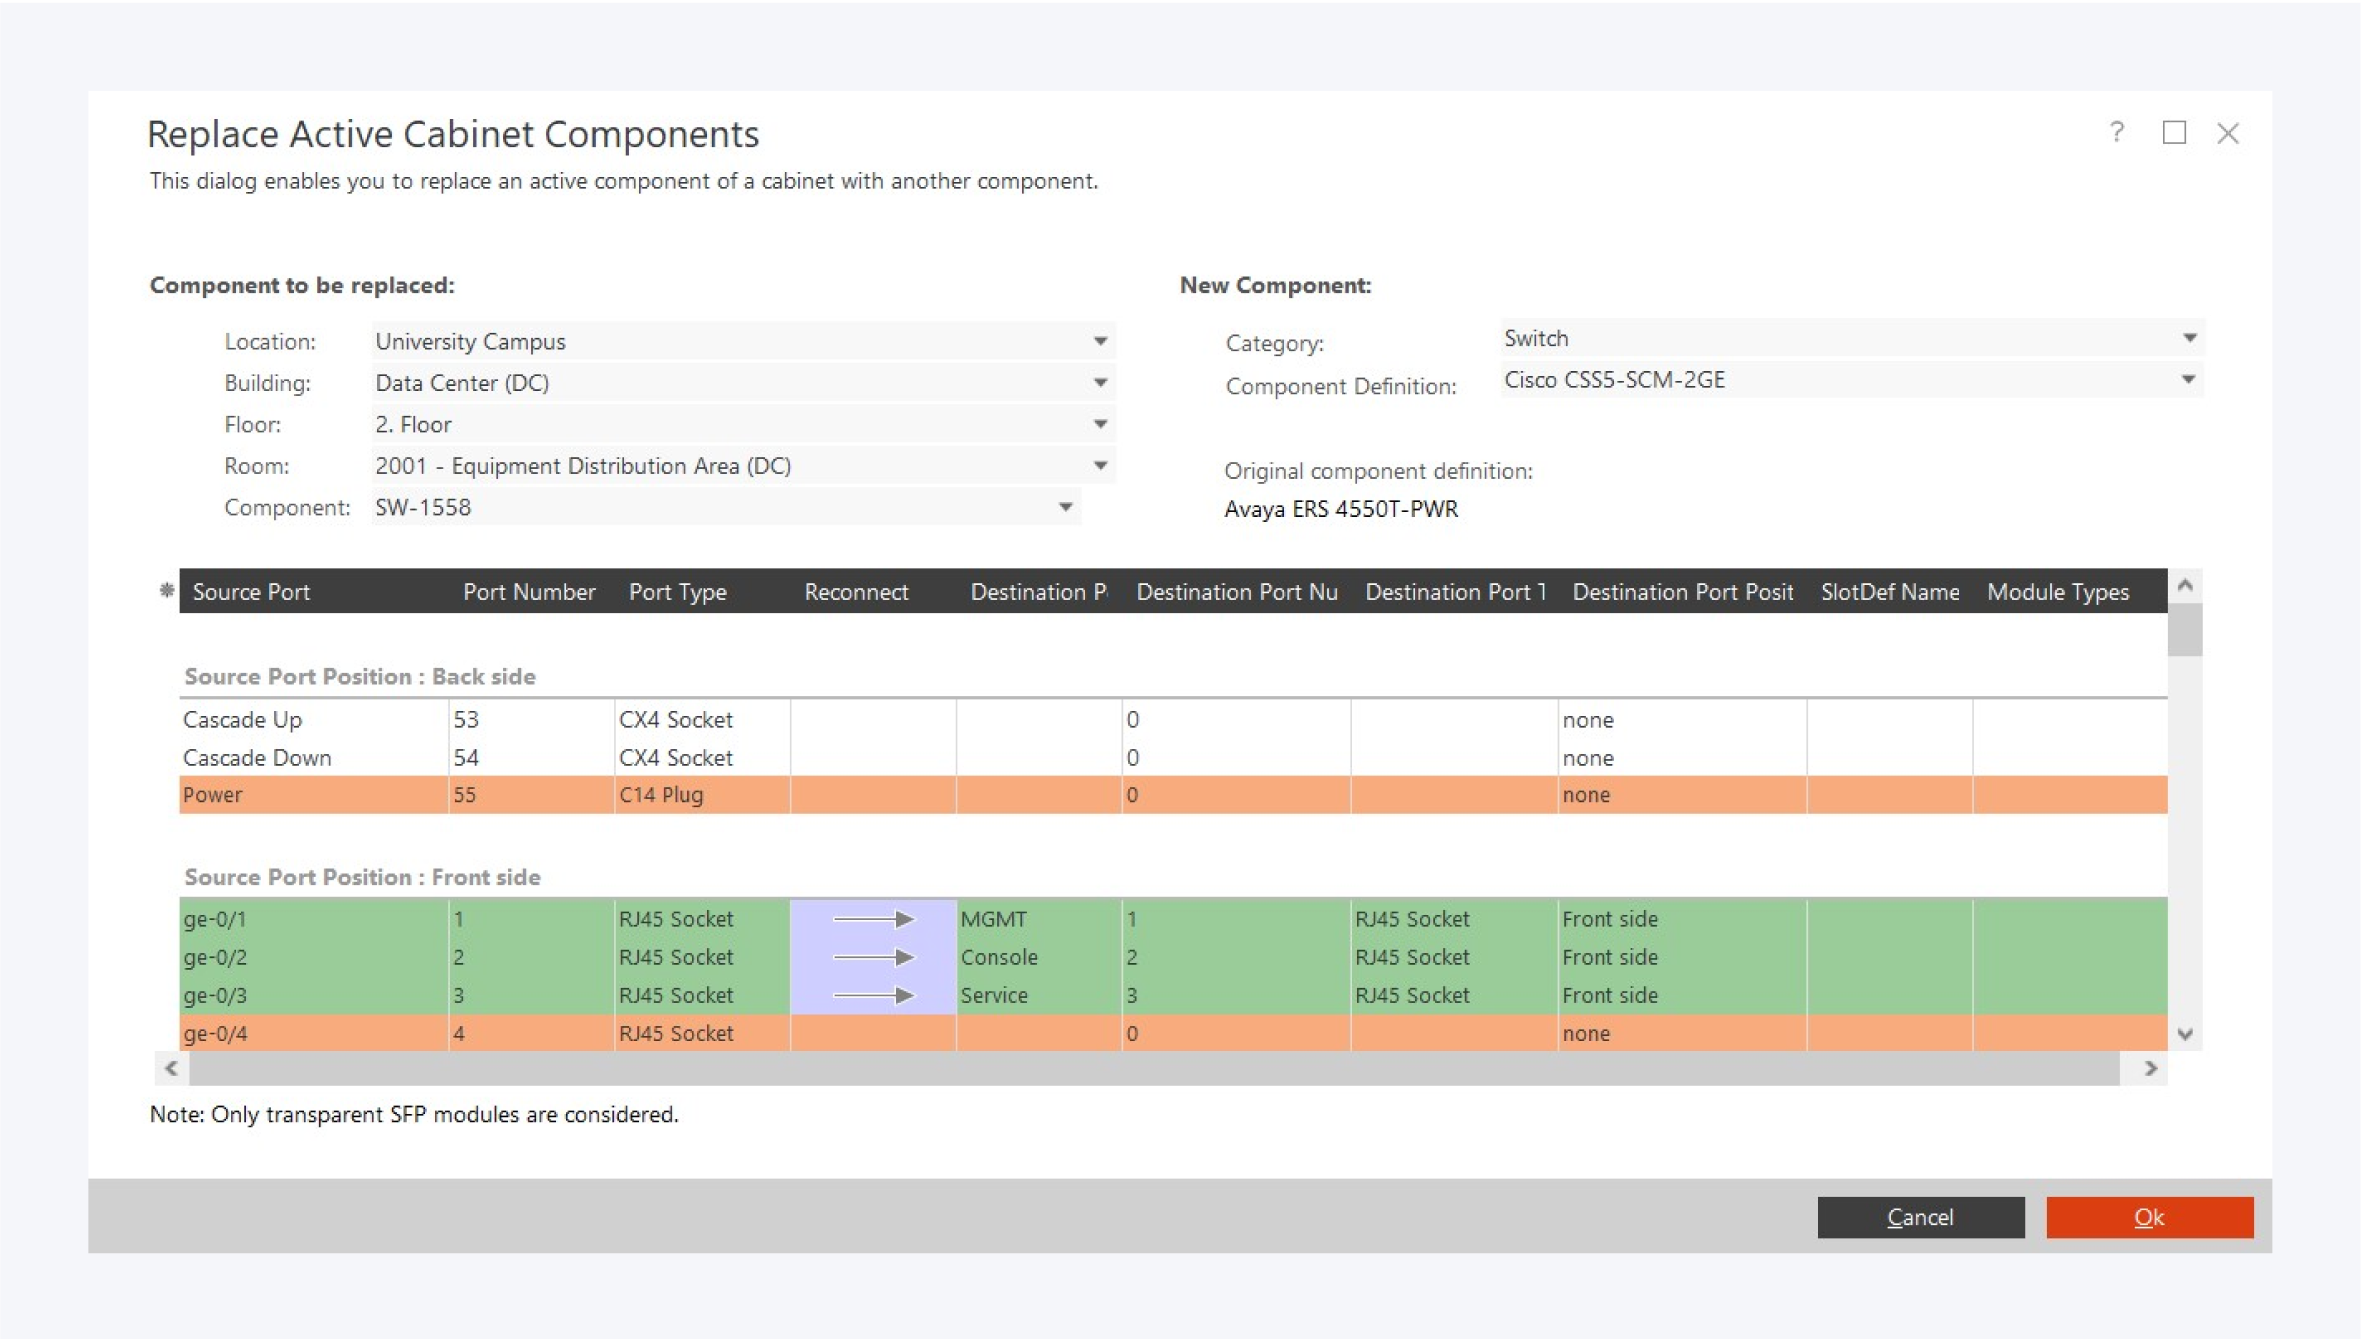Image resolution: width=2361 pixels, height=1339 pixels.
Task: Open the Component SW-1558 dropdown
Action: 1065,508
